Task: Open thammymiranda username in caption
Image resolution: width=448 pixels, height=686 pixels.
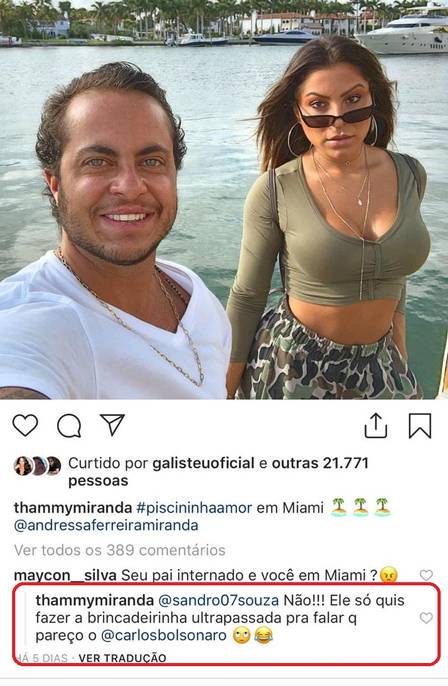Action: point(73,508)
